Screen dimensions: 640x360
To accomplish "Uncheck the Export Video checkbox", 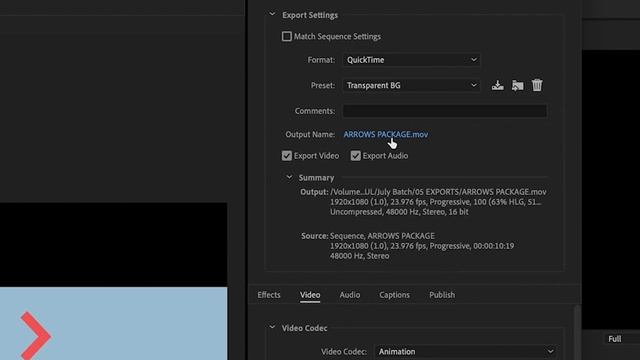I will tap(287, 156).
